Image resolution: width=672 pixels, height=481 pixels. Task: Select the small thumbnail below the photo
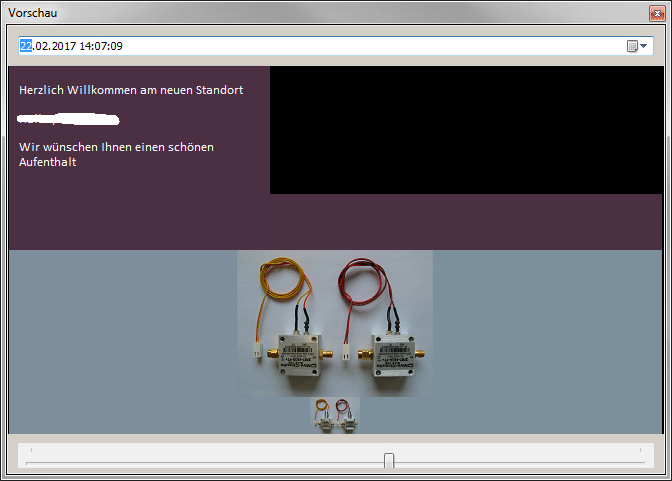click(335, 415)
